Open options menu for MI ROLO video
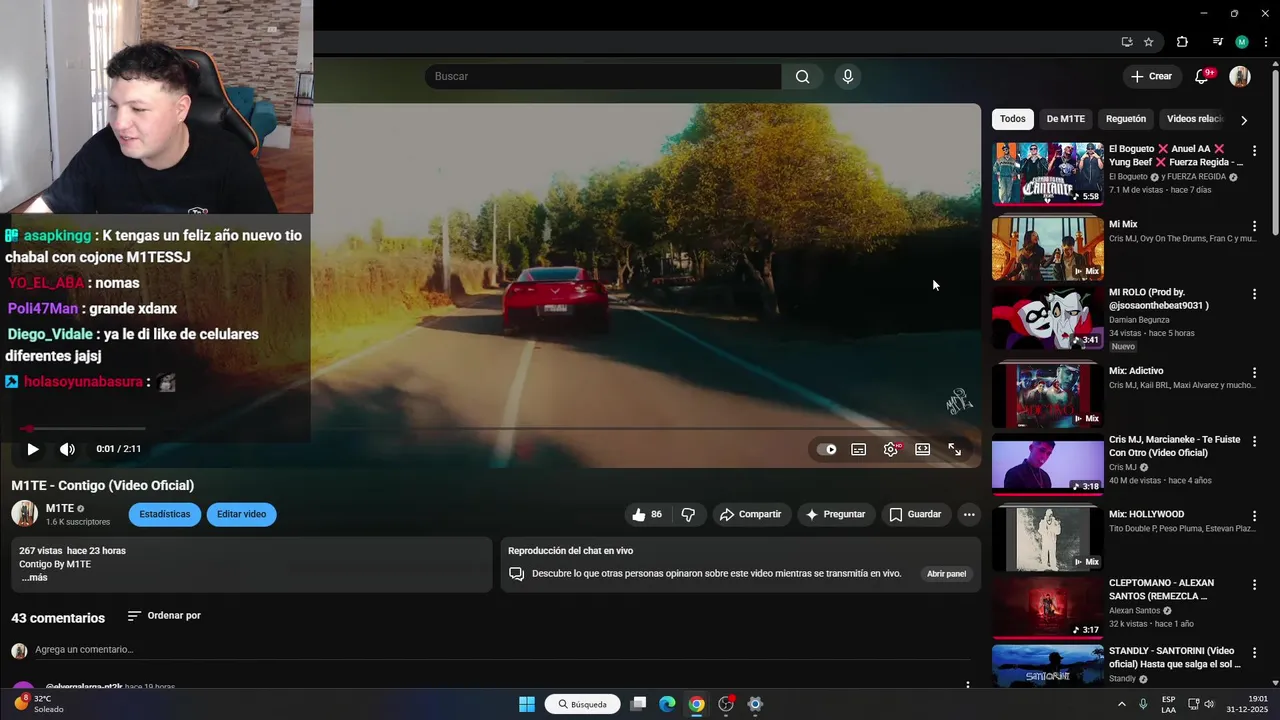This screenshot has width=1280, height=720. [x=1254, y=294]
